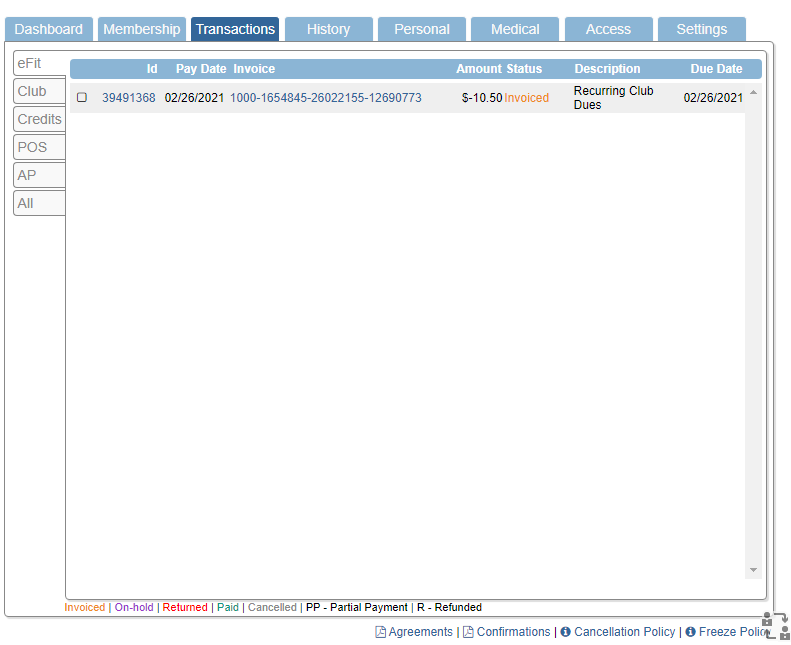The width and height of the screenshot is (791, 645).
Task: Open the Settings tab
Action: (x=702, y=29)
